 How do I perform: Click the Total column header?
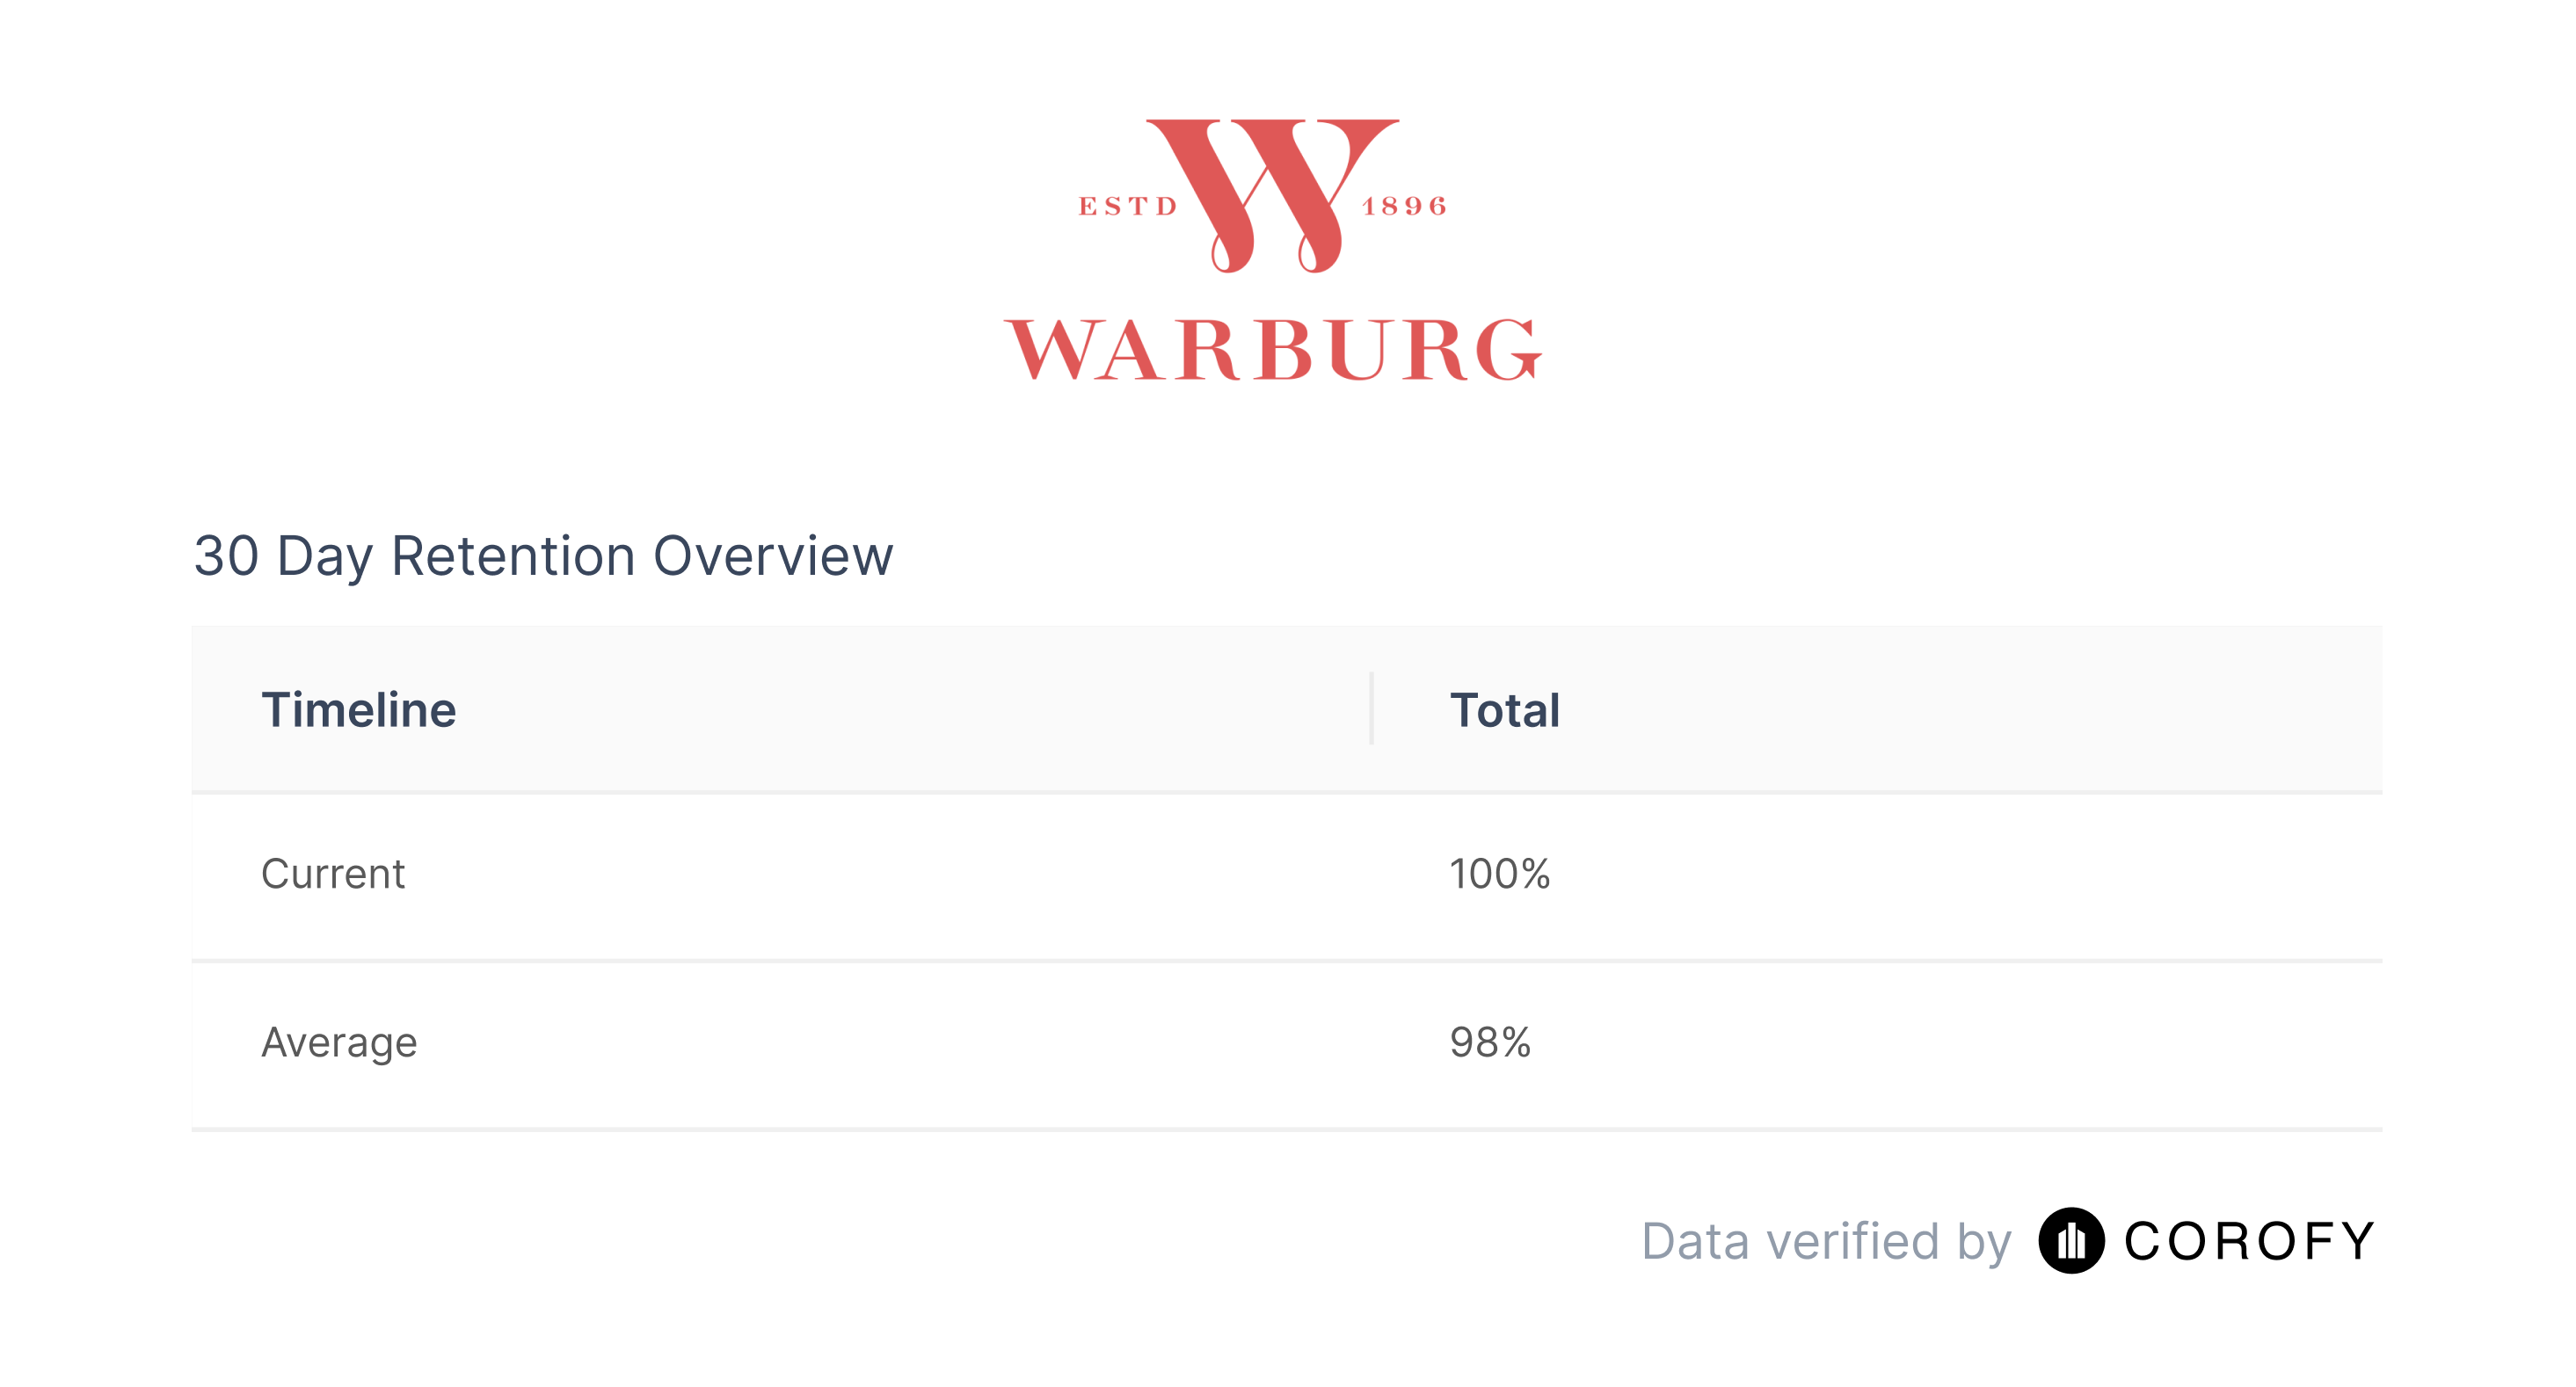[x=1505, y=710]
